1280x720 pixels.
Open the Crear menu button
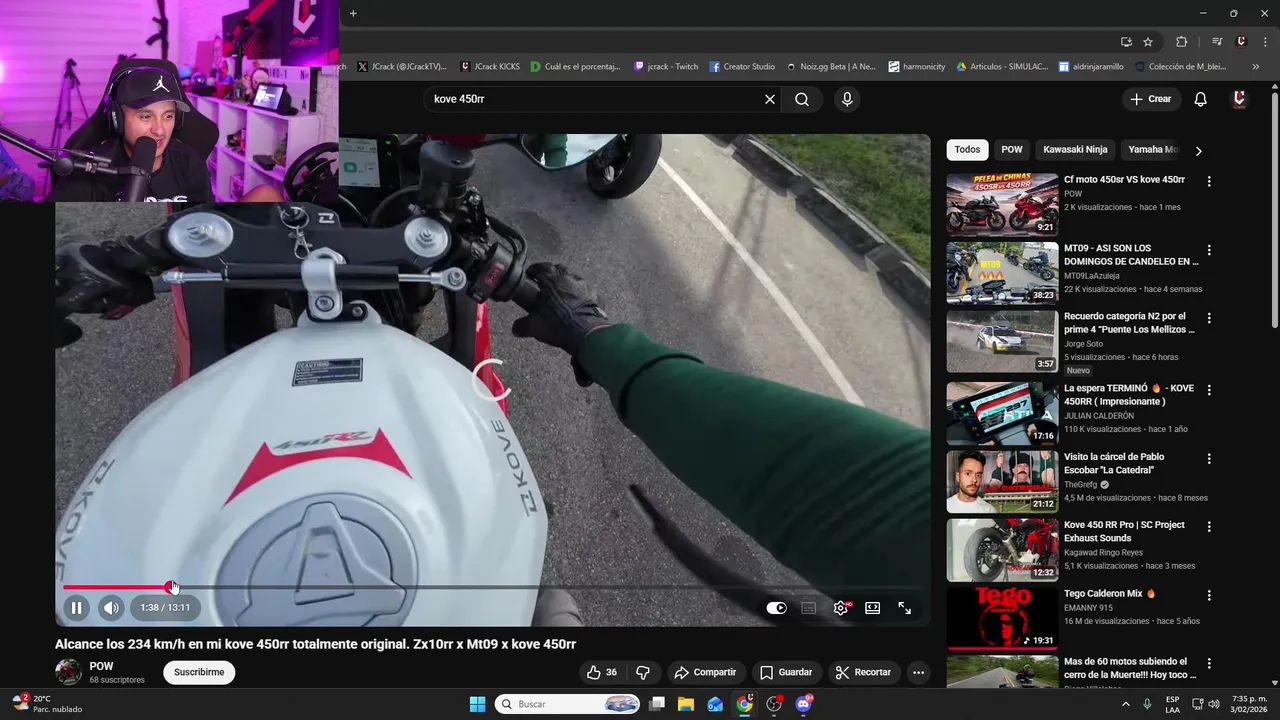tap(1150, 99)
